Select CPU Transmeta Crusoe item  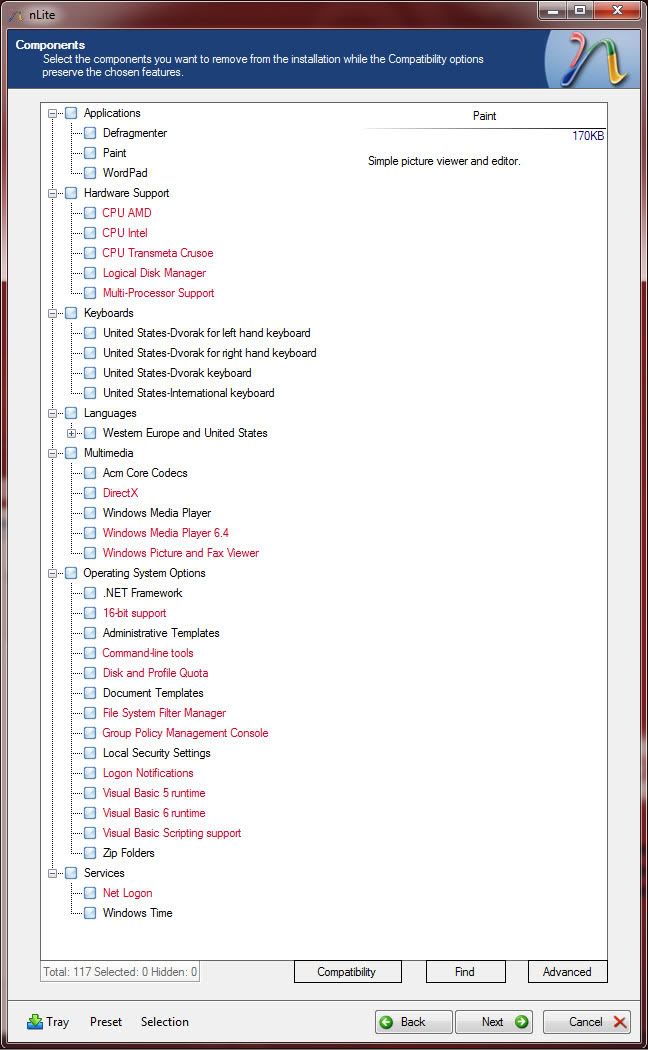pos(158,253)
